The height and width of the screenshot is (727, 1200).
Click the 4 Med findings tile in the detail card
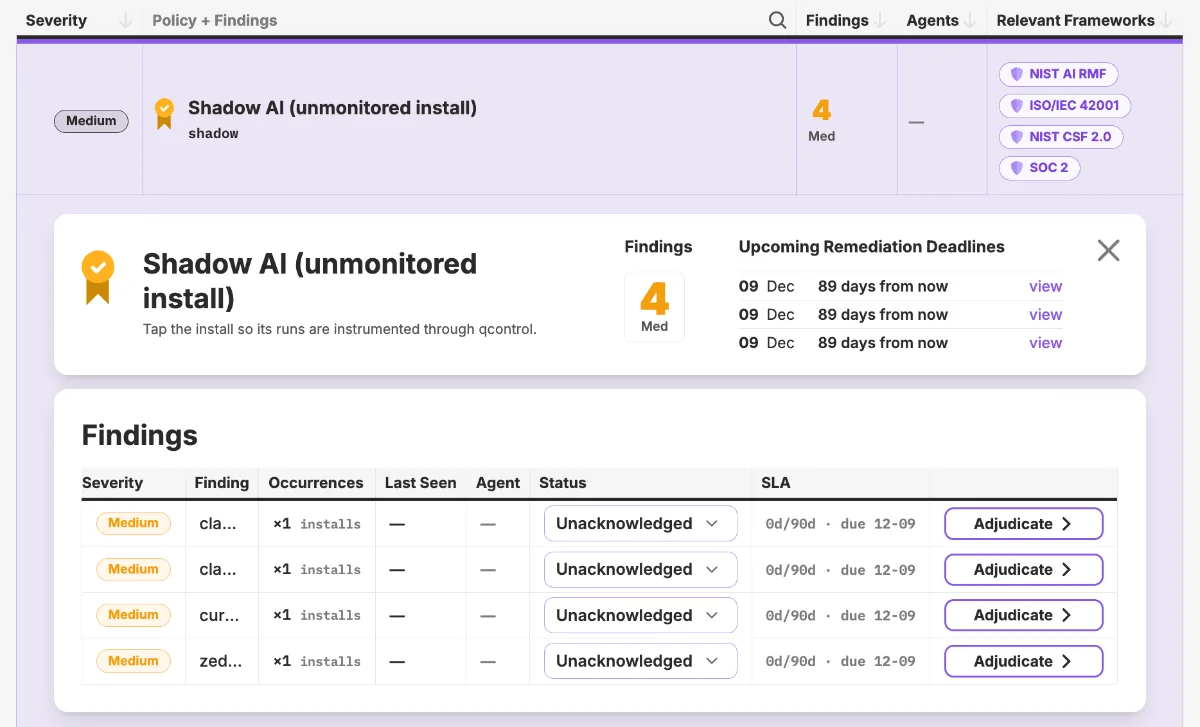tap(655, 307)
